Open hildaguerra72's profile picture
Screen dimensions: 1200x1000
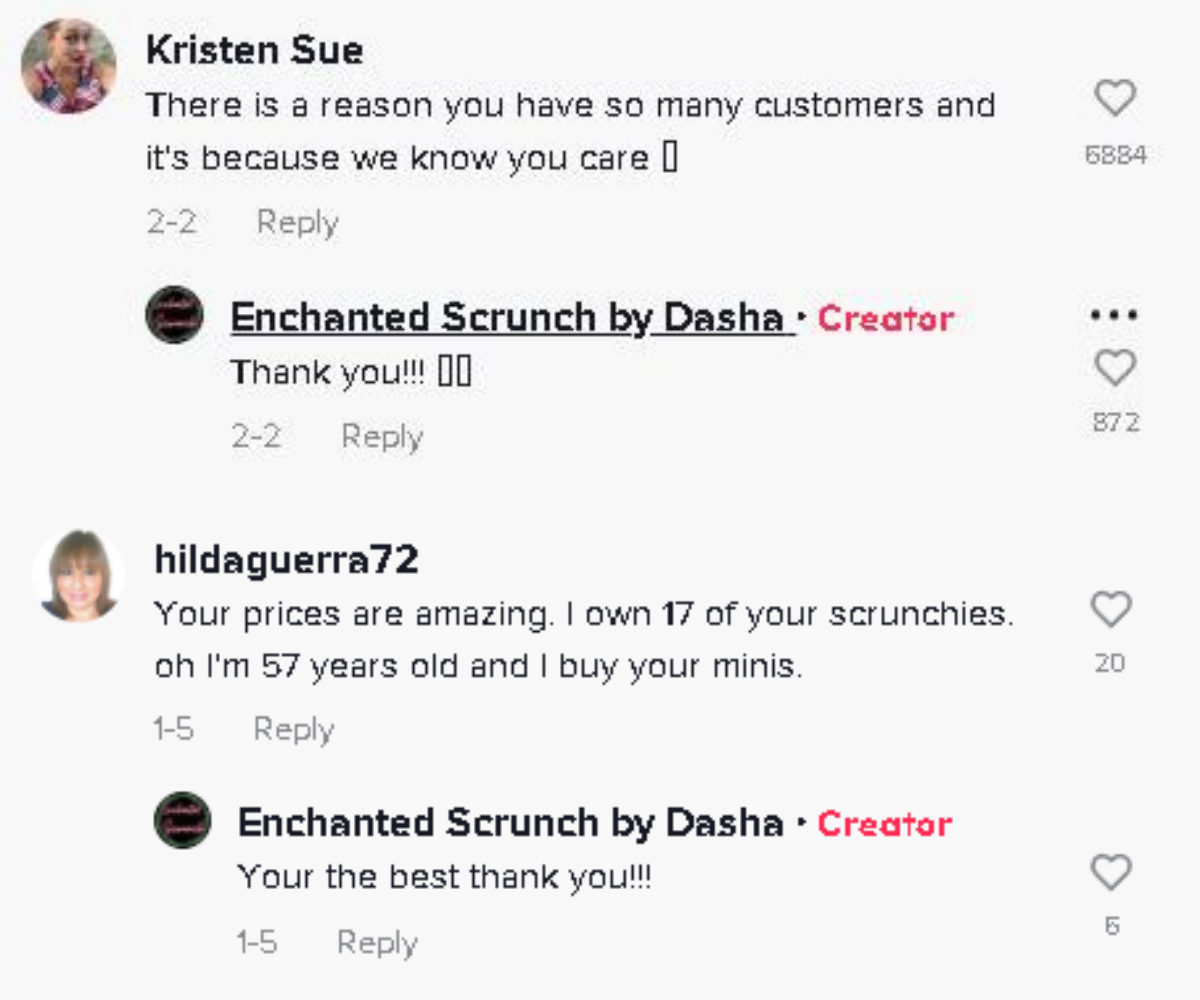click(x=78, y=577)
